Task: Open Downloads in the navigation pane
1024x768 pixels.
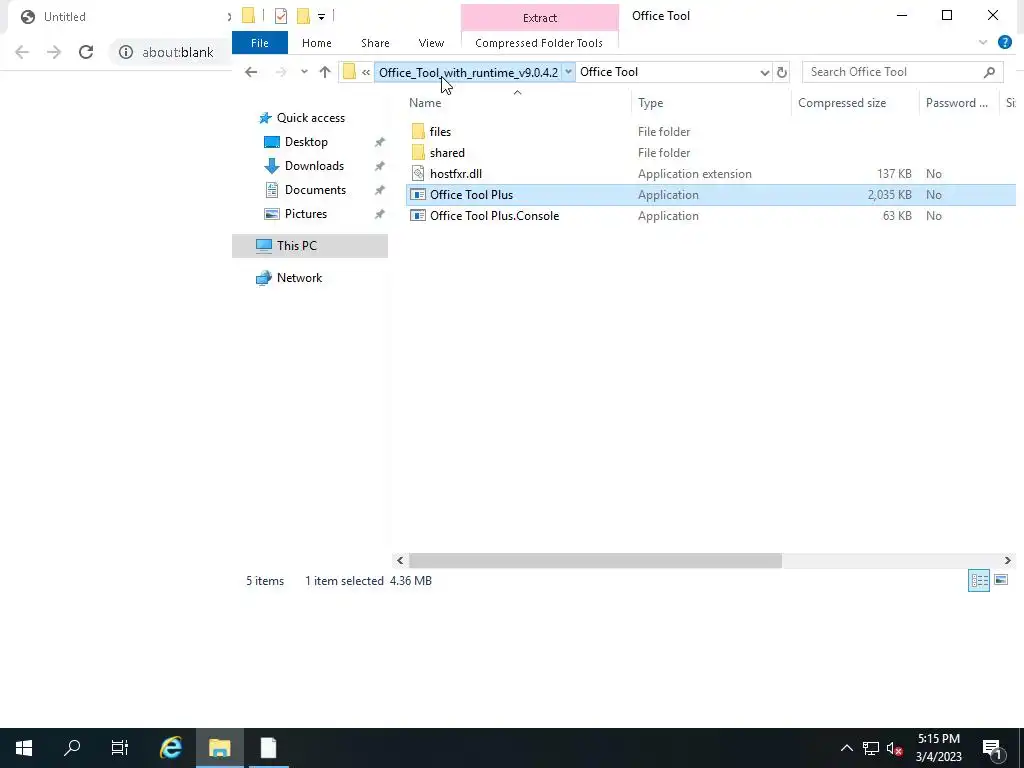Action: [x=314, y=166]
